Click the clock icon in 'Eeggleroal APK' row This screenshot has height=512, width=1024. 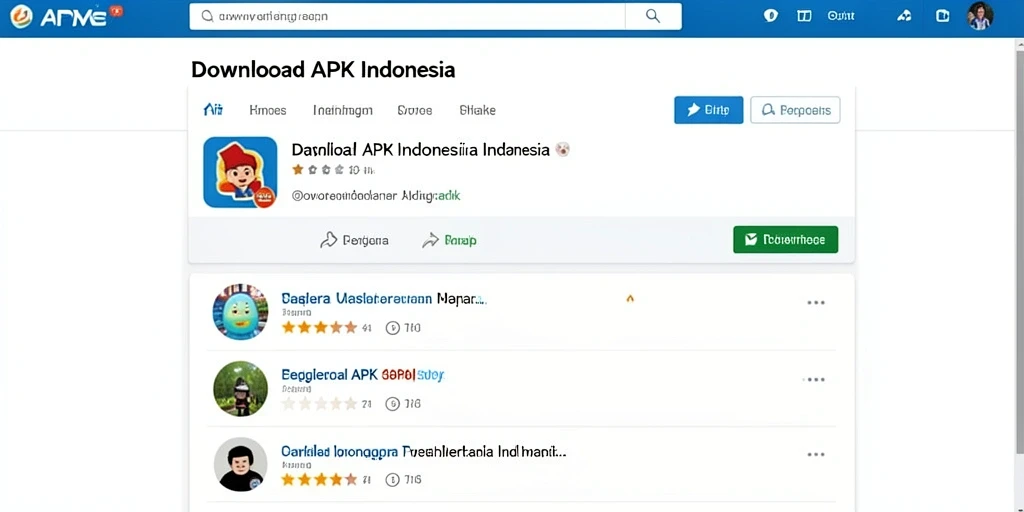pyautogui.click(x=392, y=404)
